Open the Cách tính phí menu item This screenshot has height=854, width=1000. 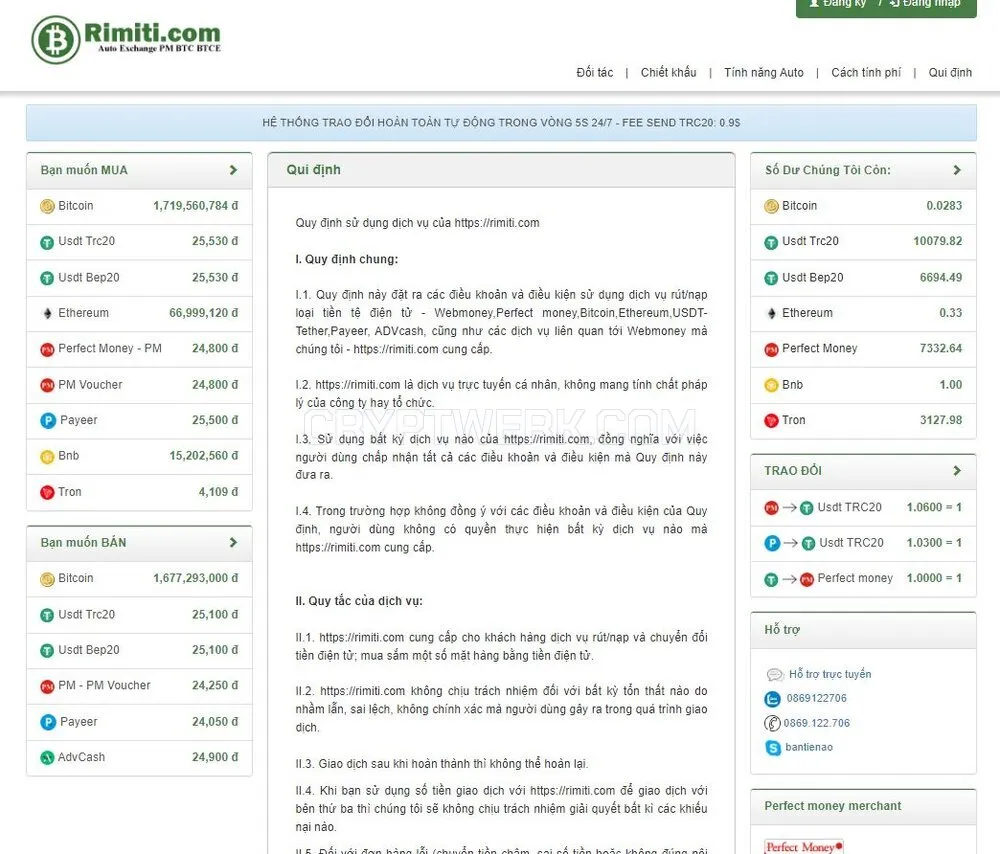865,73
